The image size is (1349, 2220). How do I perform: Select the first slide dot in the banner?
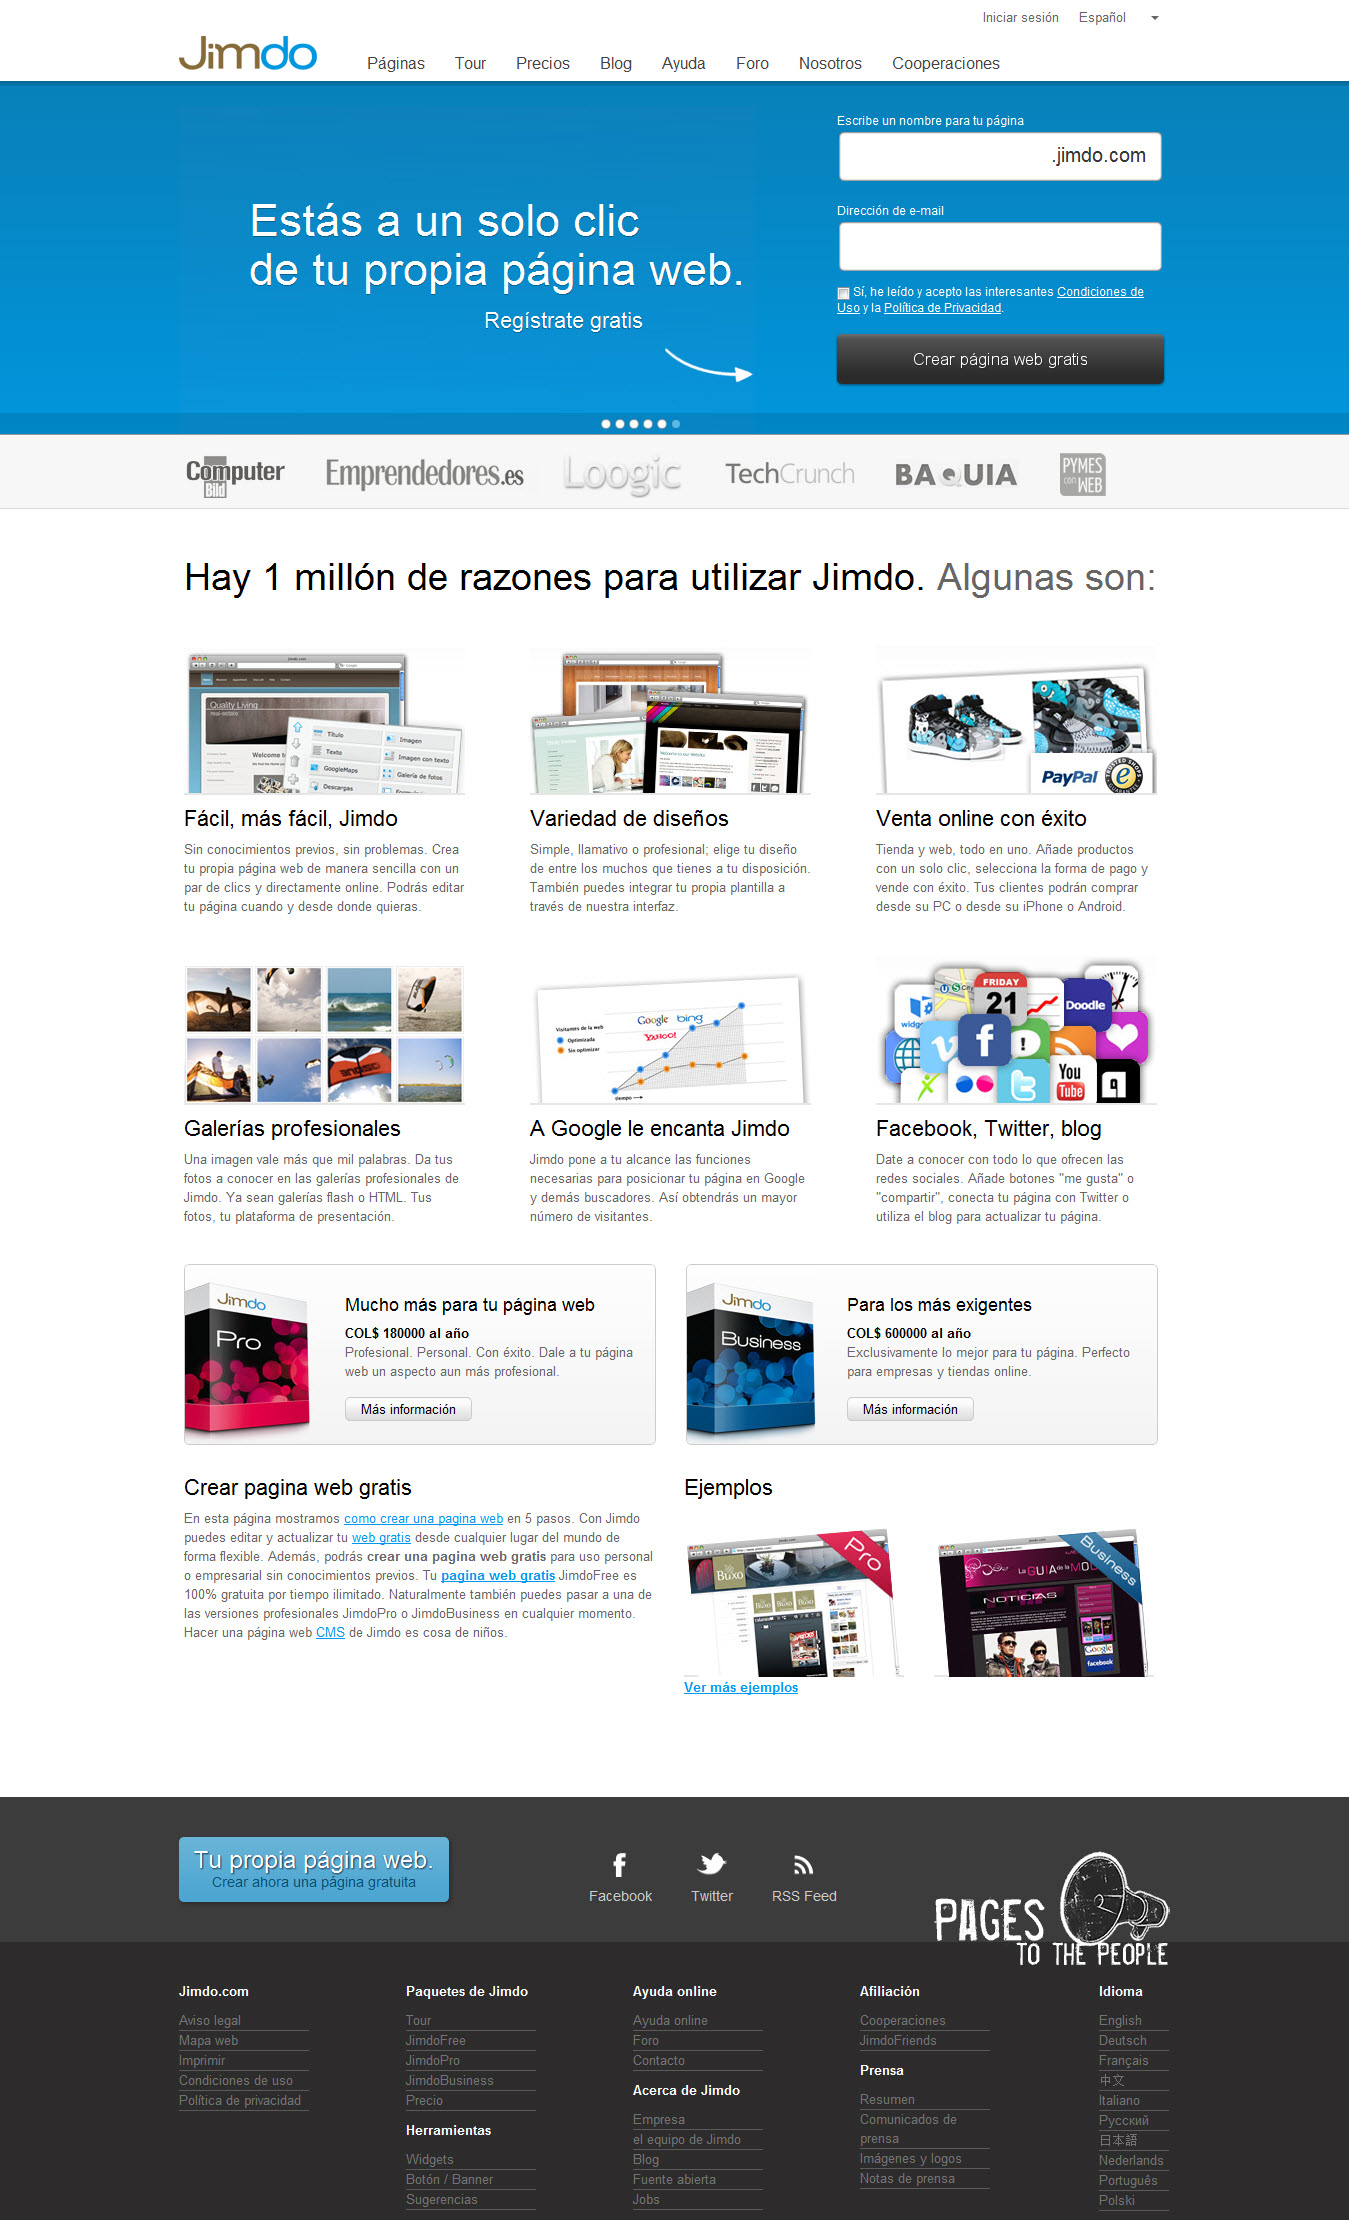pyautogui.click(x=605, y=424)
